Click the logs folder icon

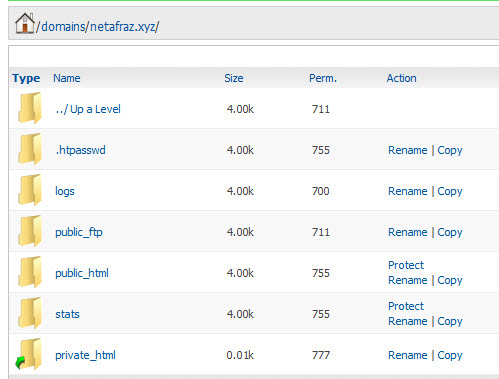click(x=30, y=190)
